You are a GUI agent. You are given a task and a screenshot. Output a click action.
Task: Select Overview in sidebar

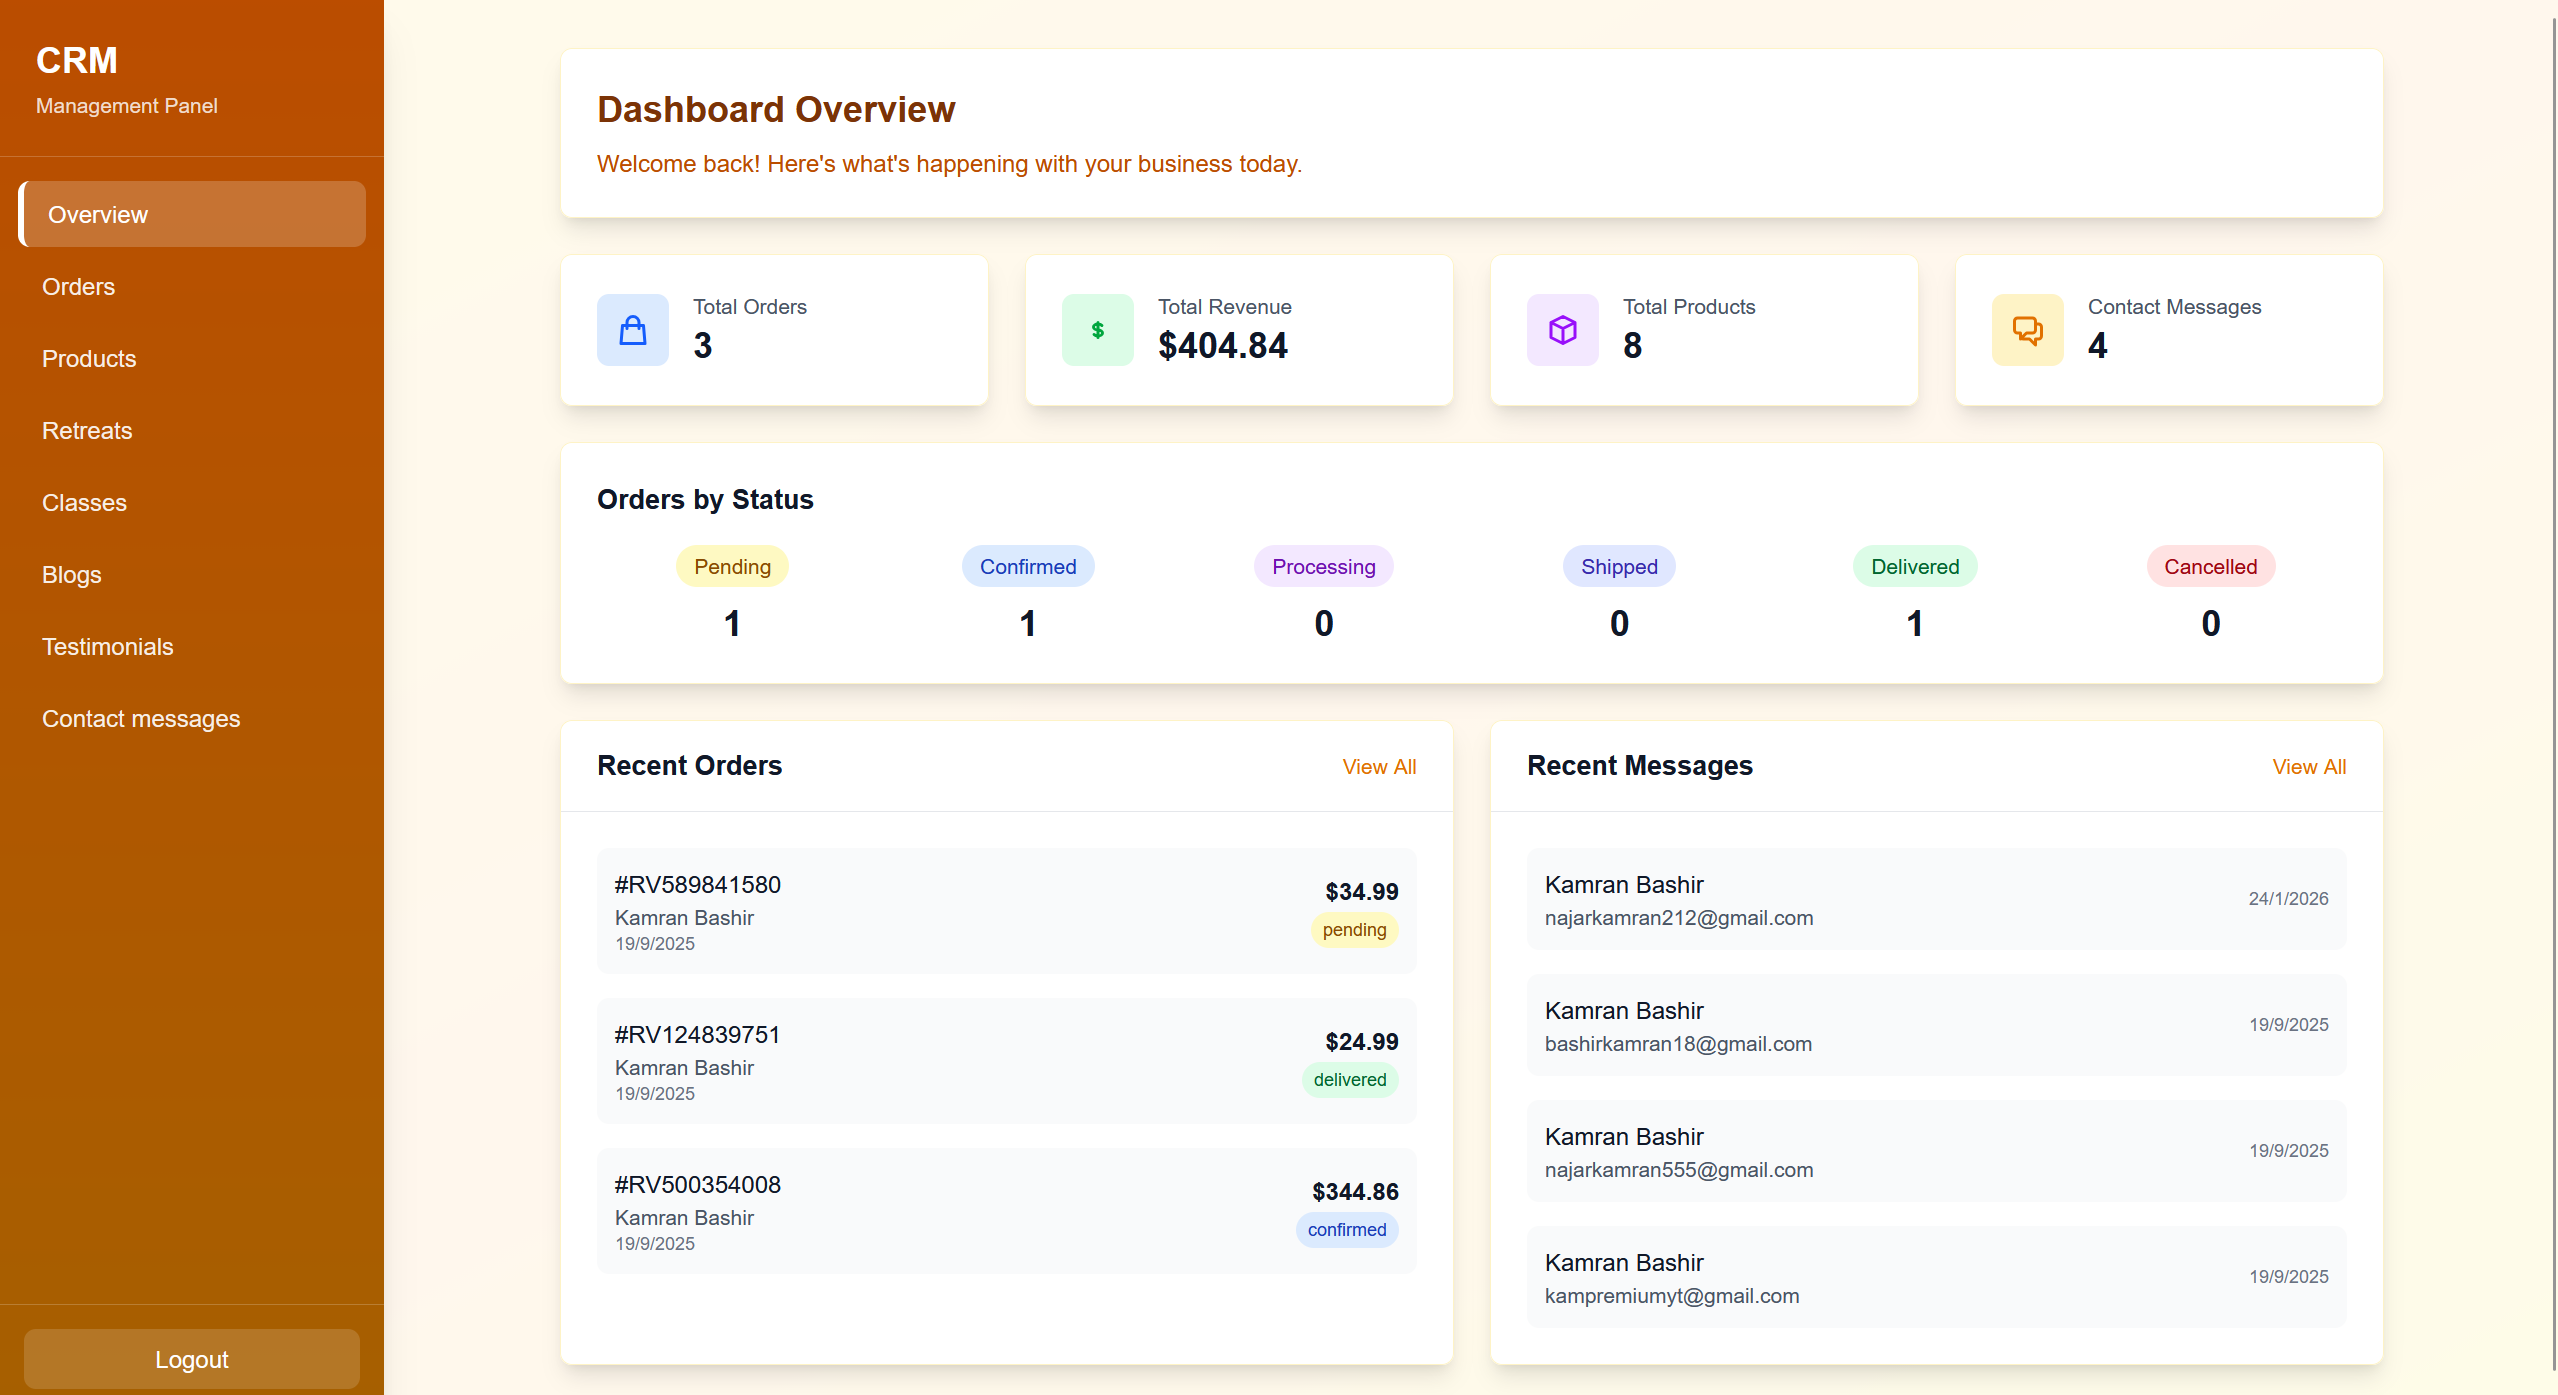(97, 214)
